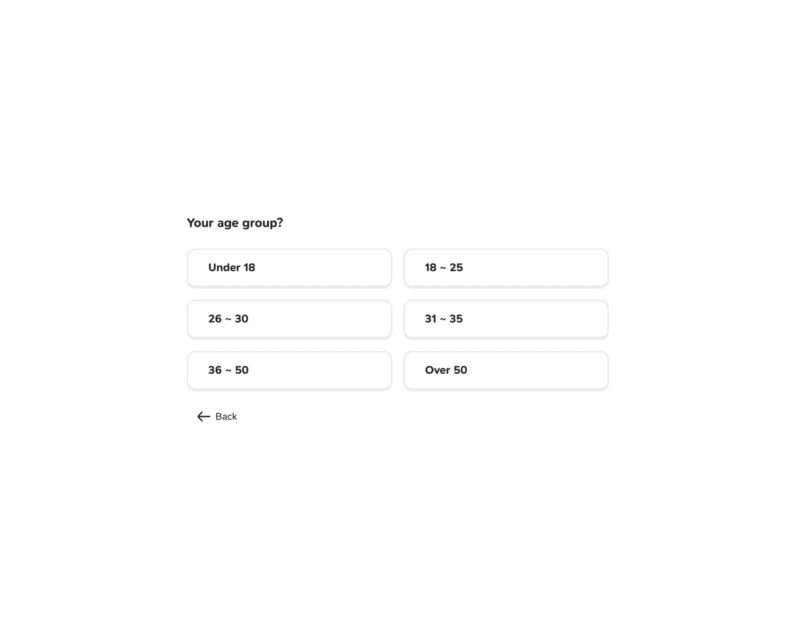Viewport: 800px width, 630px height.
Task: Pick the 26 ~ 30 age range
Action: (x=289, y=319)
